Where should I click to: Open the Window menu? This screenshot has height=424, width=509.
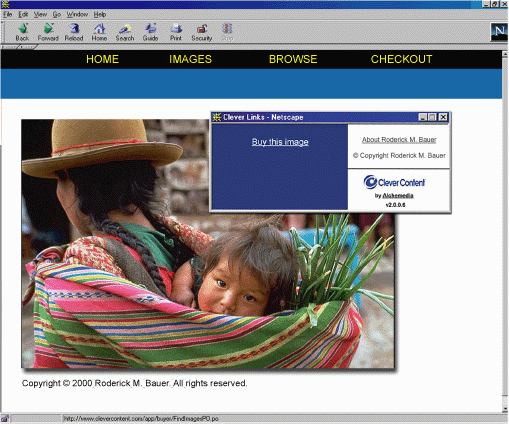77,14
